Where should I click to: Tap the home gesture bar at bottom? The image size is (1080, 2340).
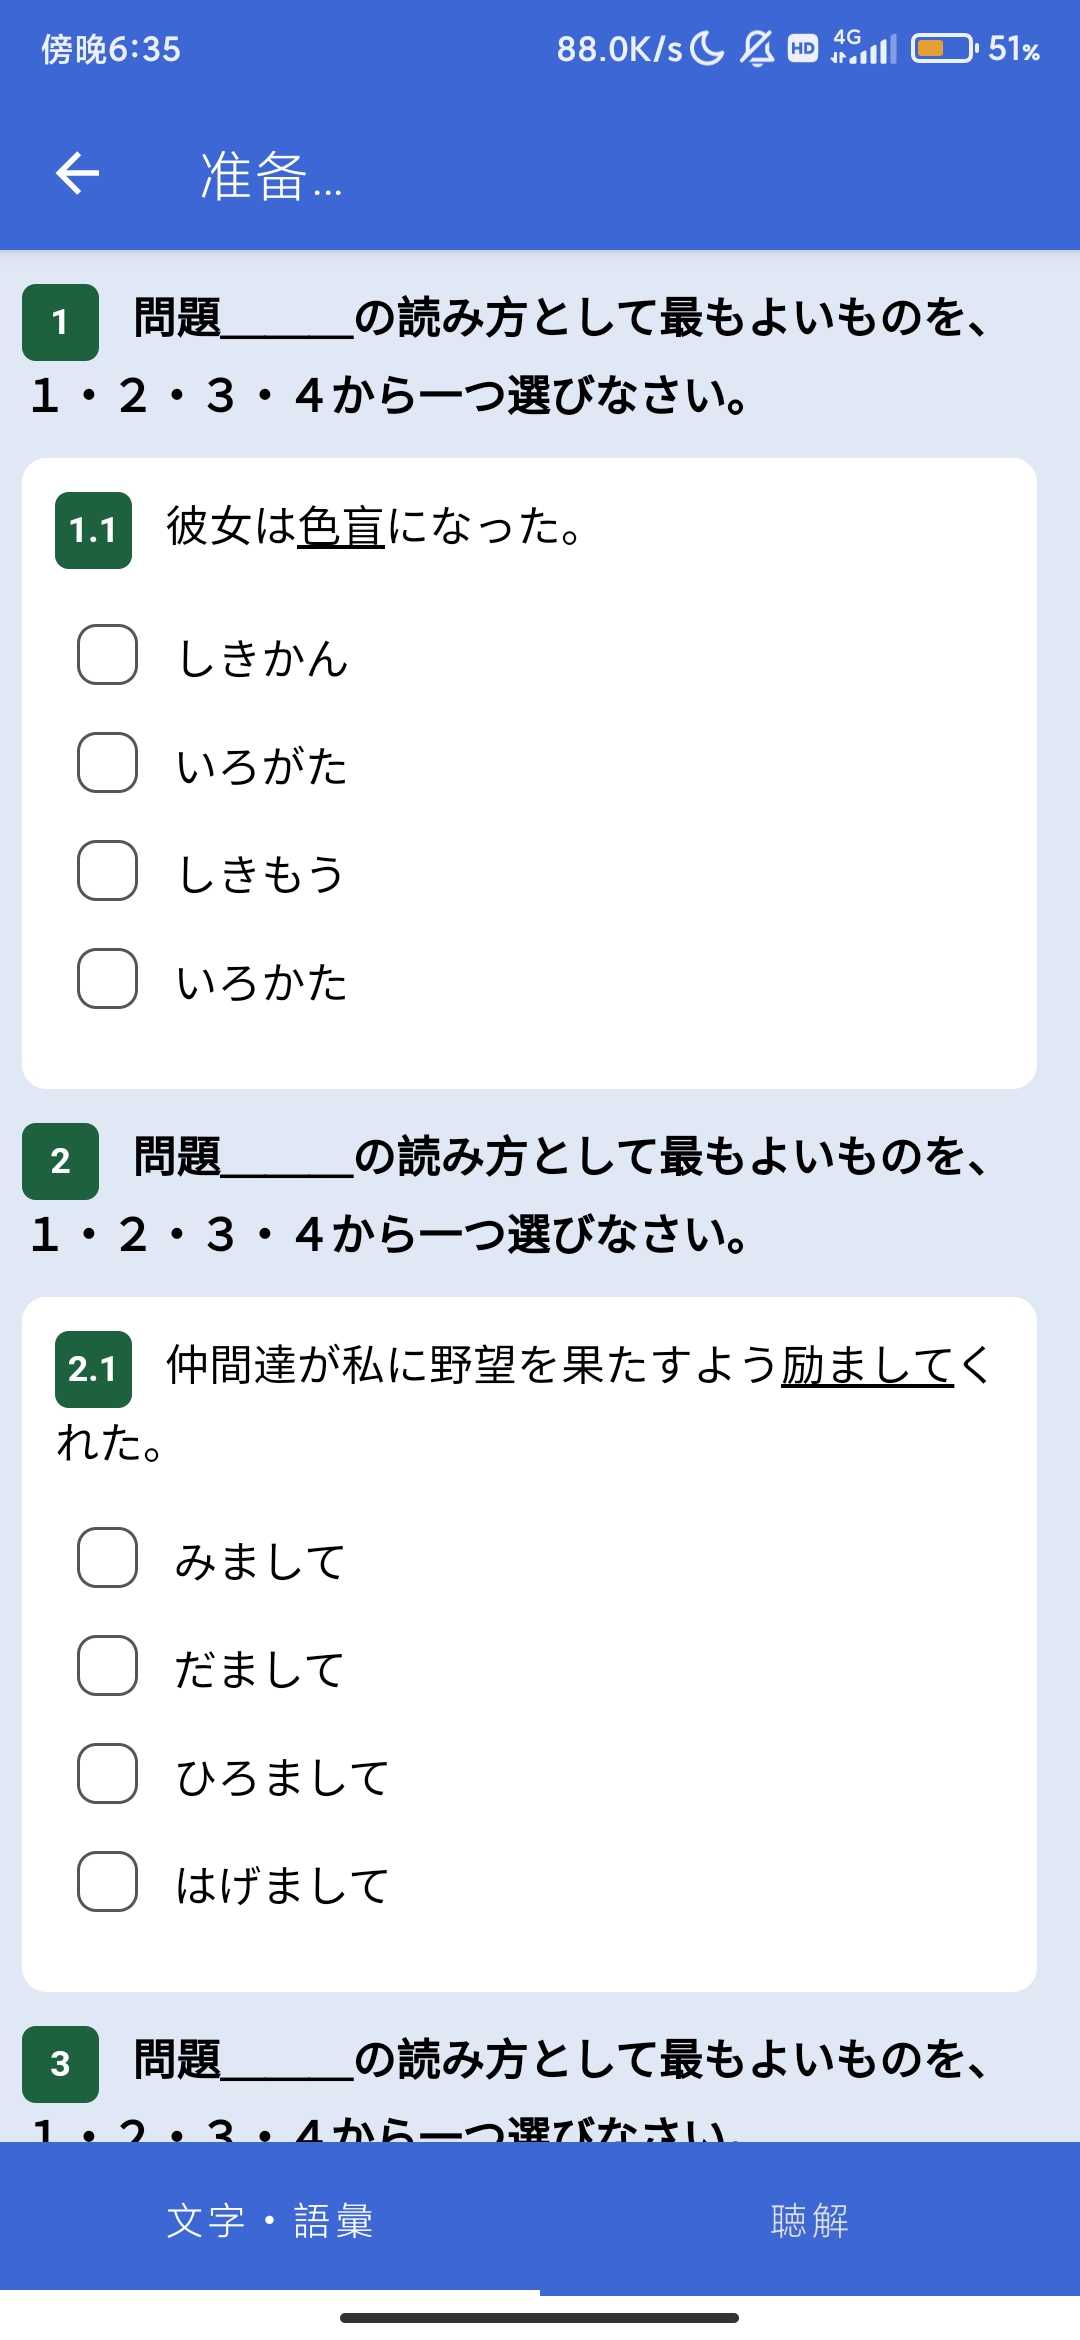(x=540, y=2317)
